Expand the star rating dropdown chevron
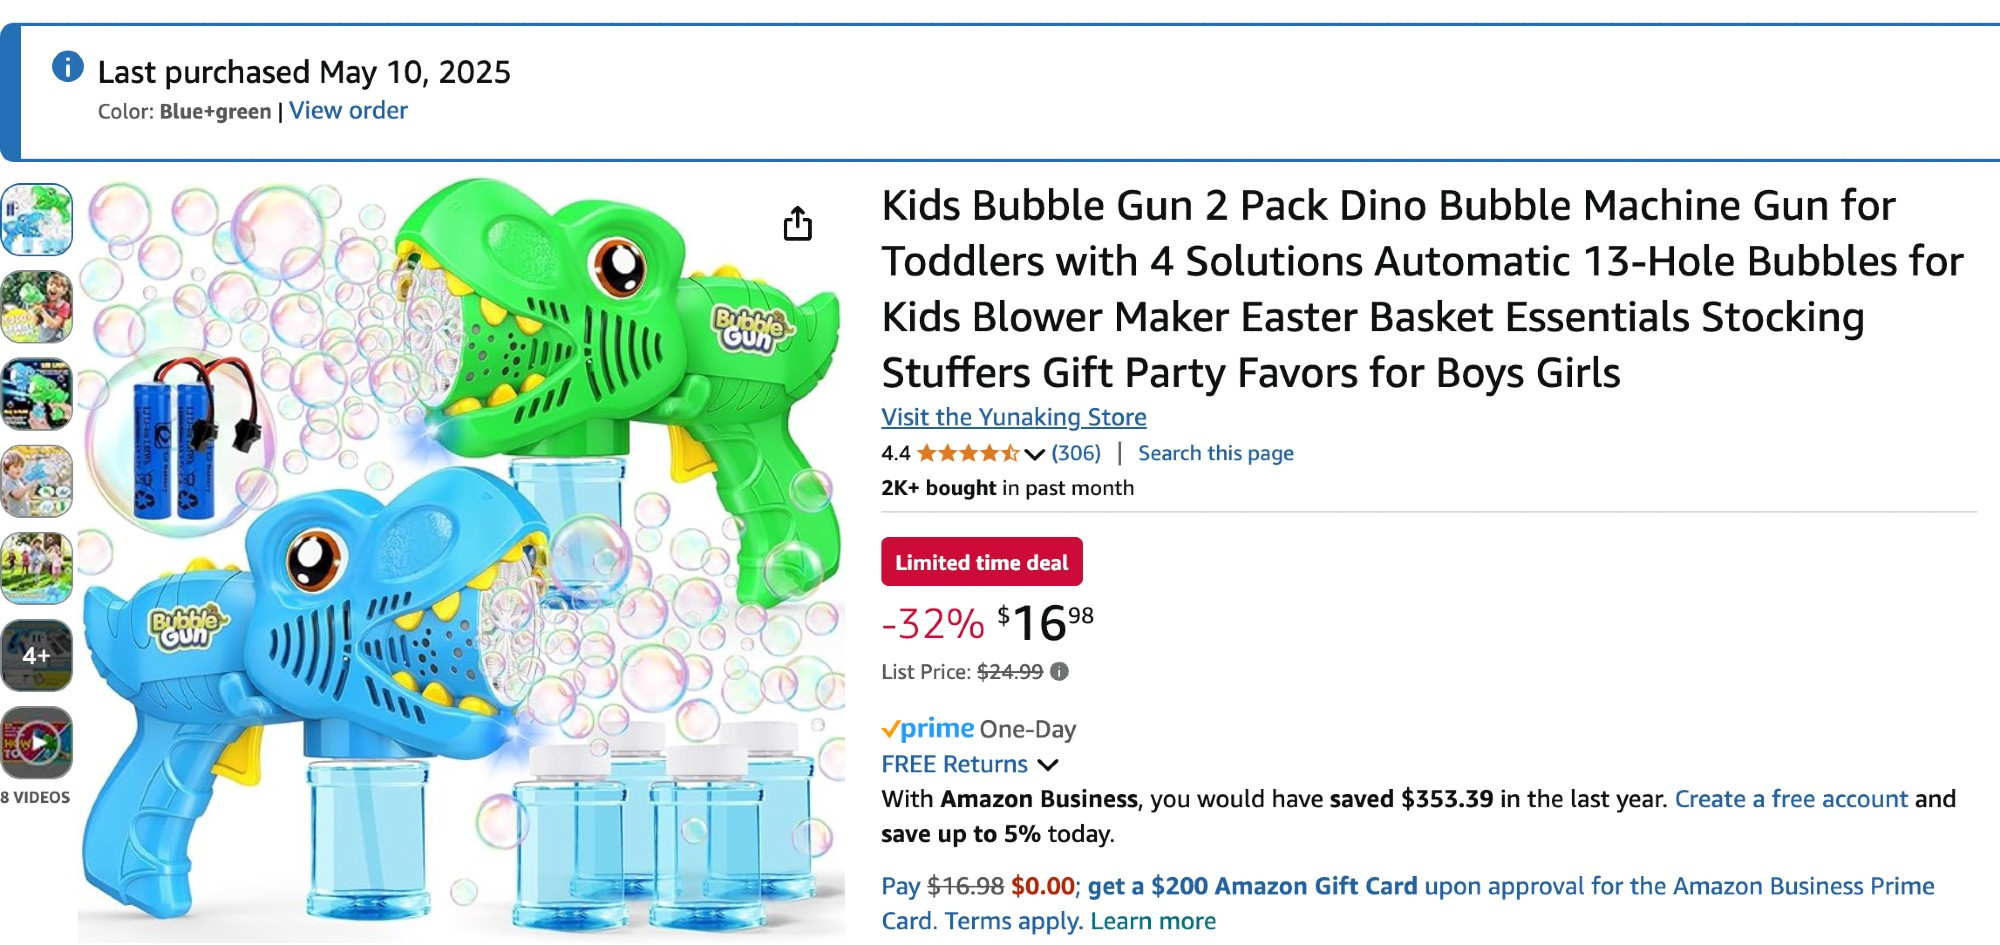This screenshot has width=2000, height=945. pos(1035,454)
